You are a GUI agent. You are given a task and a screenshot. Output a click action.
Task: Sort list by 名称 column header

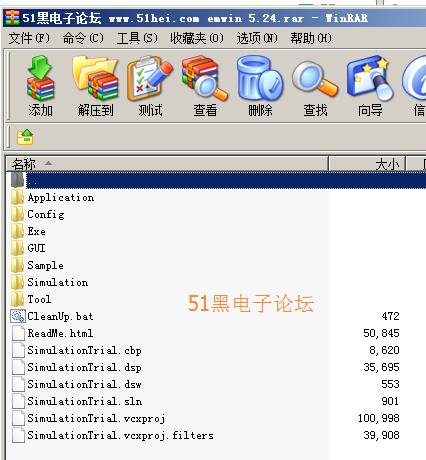click(x=167, y=164)
